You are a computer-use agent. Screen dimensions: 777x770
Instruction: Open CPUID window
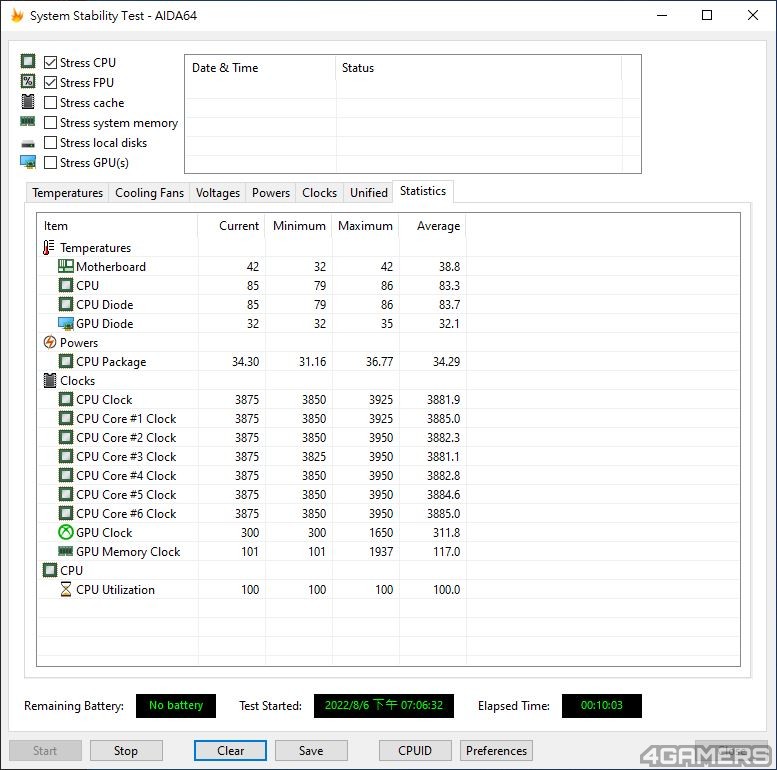tap(415, 751)
